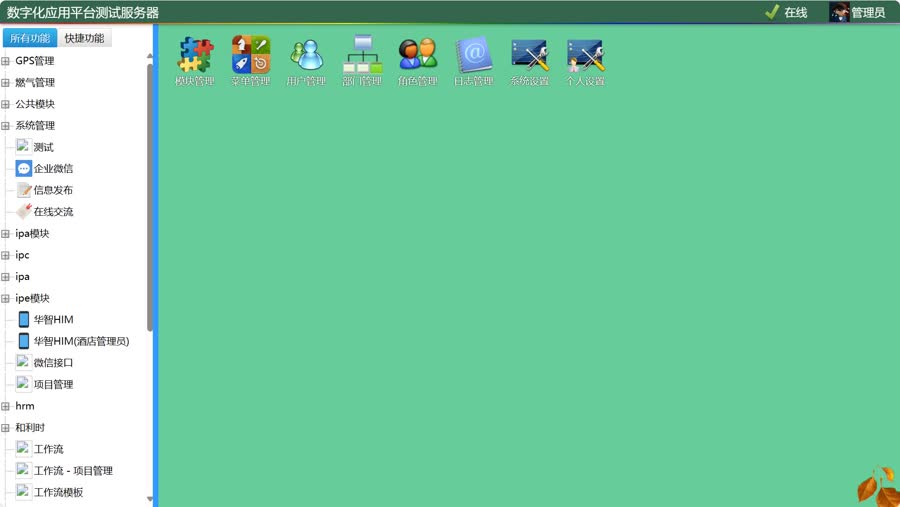Open the 日志管理 icon
The image size is (900, 507).
pos(473,54)
